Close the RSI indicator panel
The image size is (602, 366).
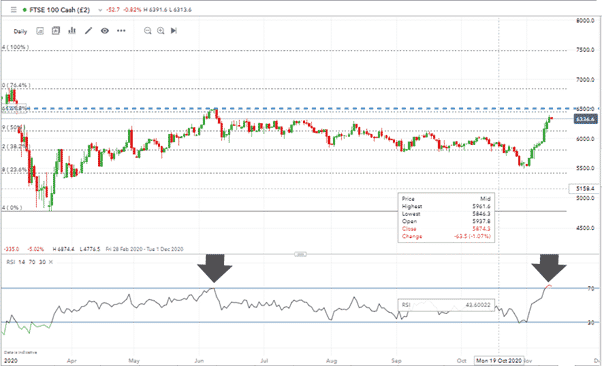point(51,262)
